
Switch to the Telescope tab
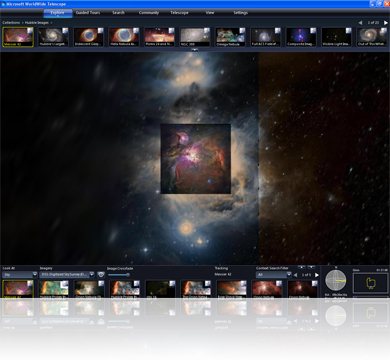point(179,13)
